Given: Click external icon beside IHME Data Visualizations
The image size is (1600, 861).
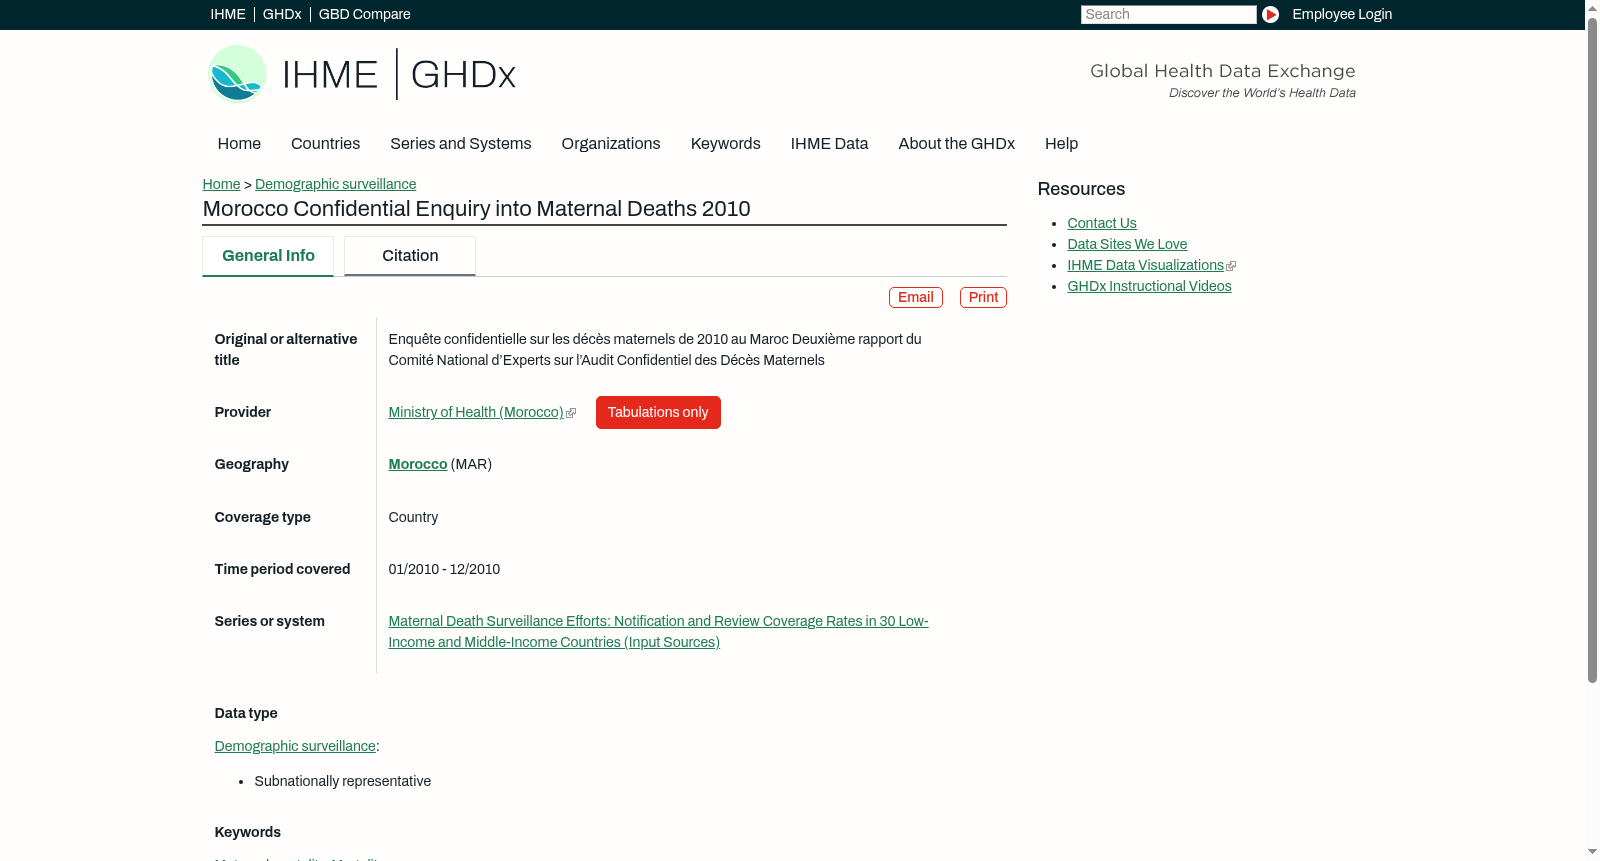Looking at the screenshot, I should 1231,266.
